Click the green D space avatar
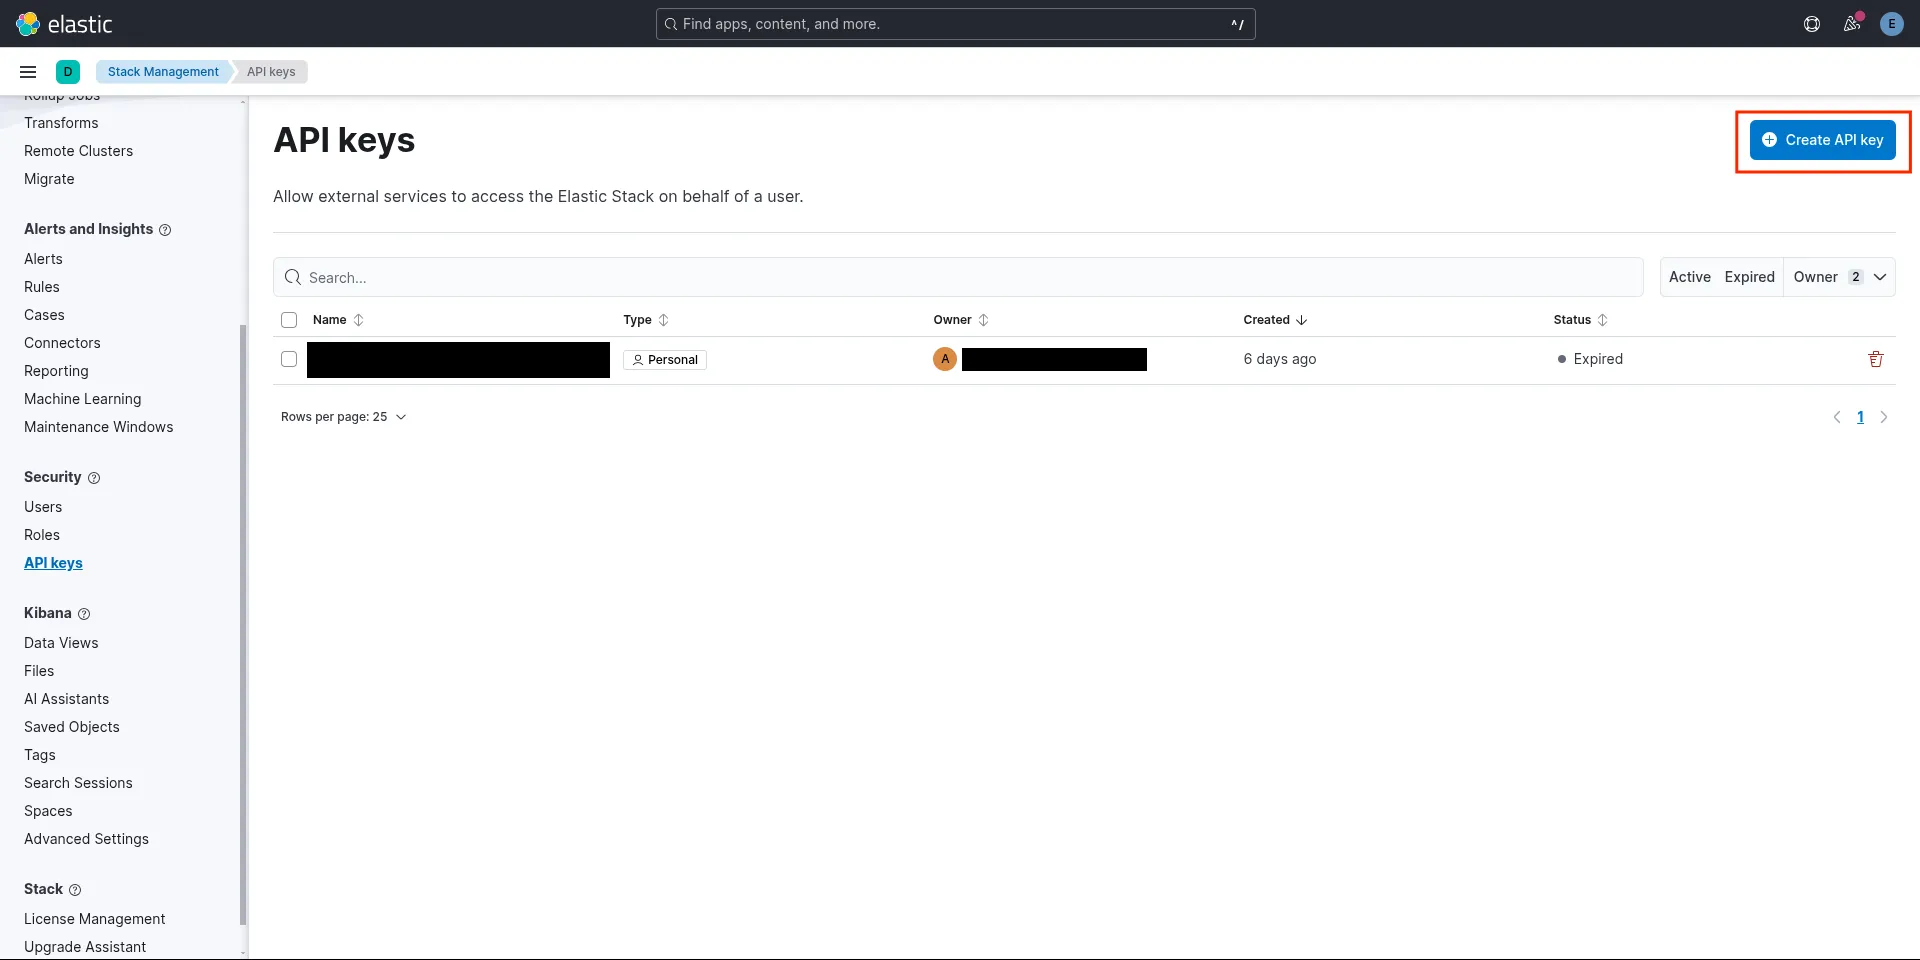 tap(68, 72)
